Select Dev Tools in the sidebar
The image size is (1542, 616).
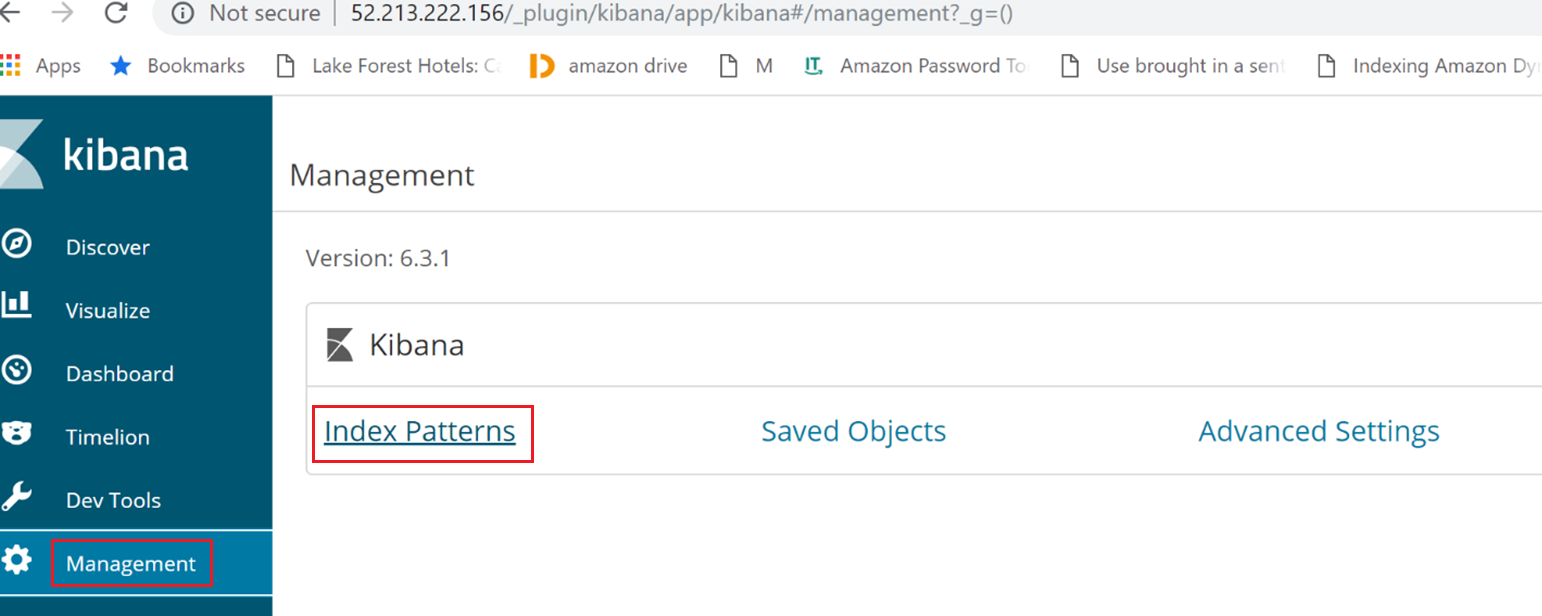[113, 500]
